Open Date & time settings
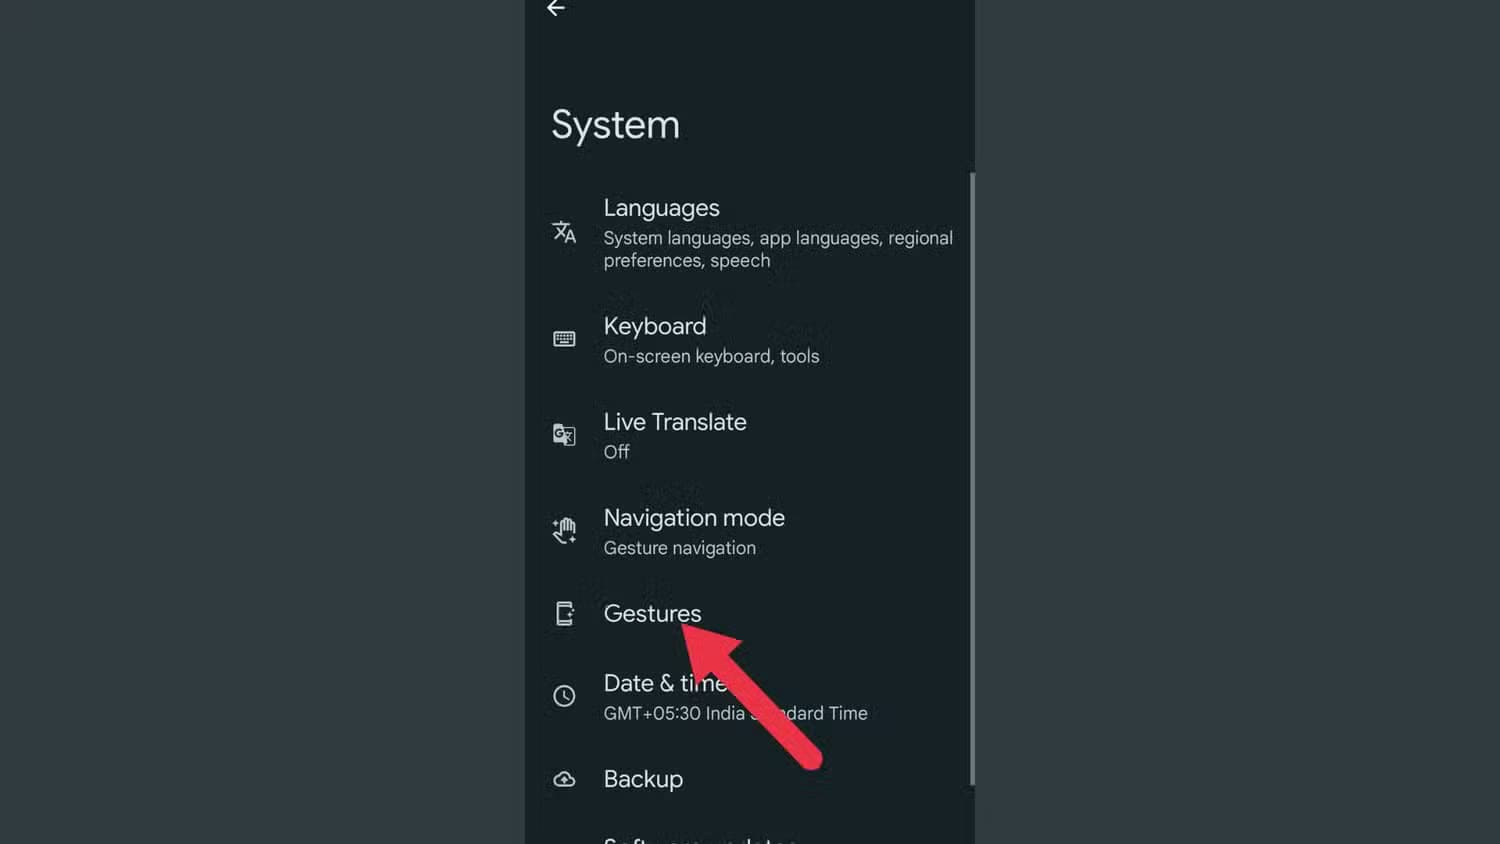The width and height of the screenshot is (1500, 844). point(750,697)
